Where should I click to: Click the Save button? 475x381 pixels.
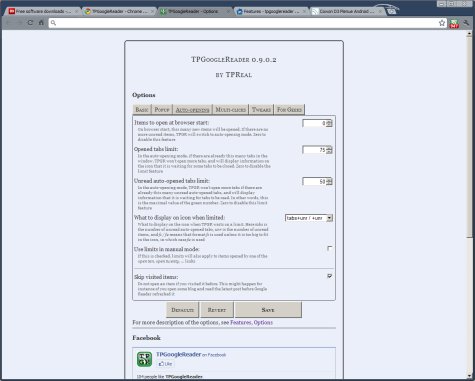point(268,310)
